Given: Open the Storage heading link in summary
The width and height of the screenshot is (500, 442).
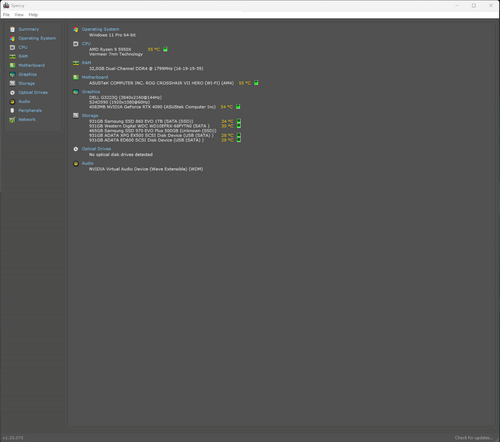Looking at the screenshot, I should [90, 115].
